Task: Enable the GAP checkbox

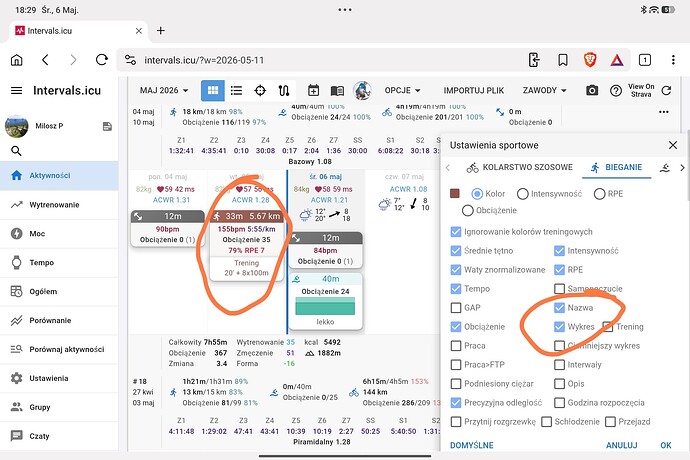Action: click(x=456, y=308)
